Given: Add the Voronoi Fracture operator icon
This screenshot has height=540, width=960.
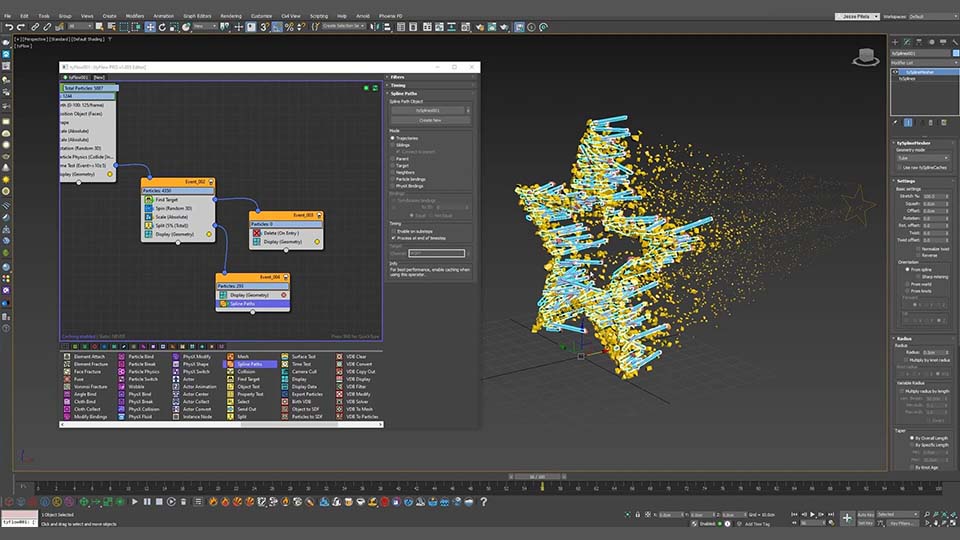Looking at the screenshot, I should pyautogui.click(x=67, y=386).
